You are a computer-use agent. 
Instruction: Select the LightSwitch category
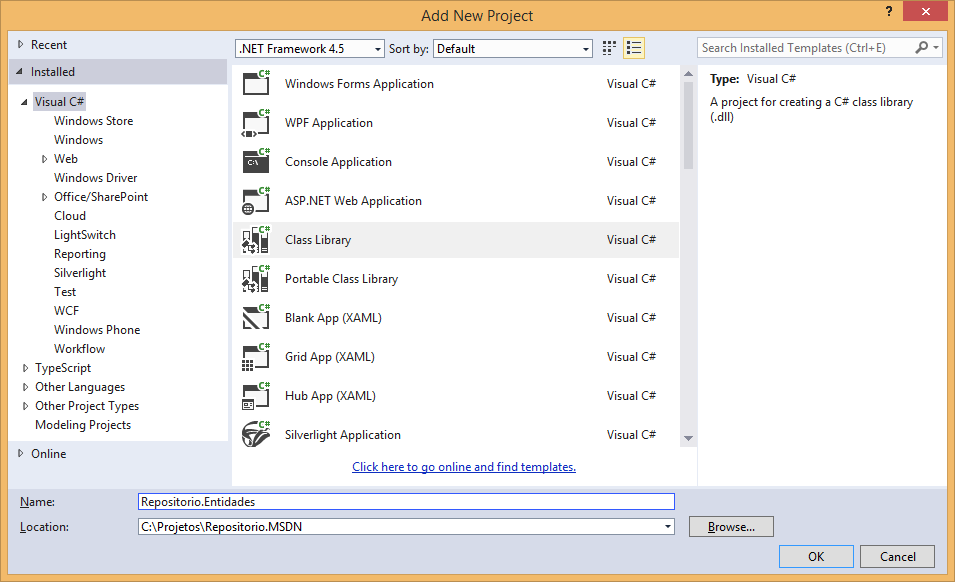tap(85, 235)
